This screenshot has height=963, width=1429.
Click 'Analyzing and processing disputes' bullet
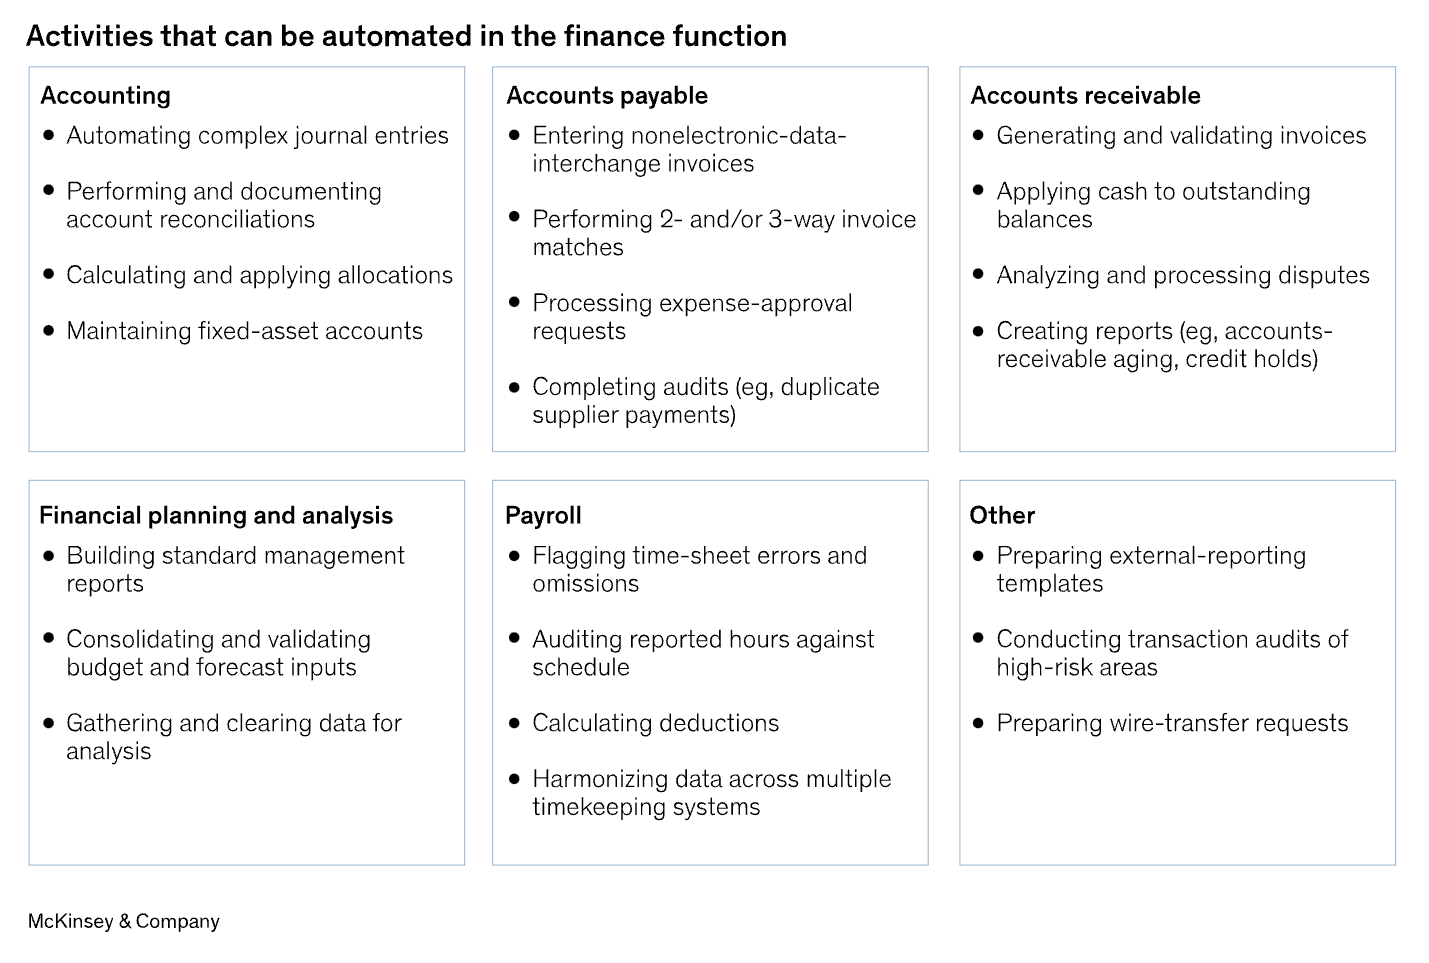tap(1183, 276)
